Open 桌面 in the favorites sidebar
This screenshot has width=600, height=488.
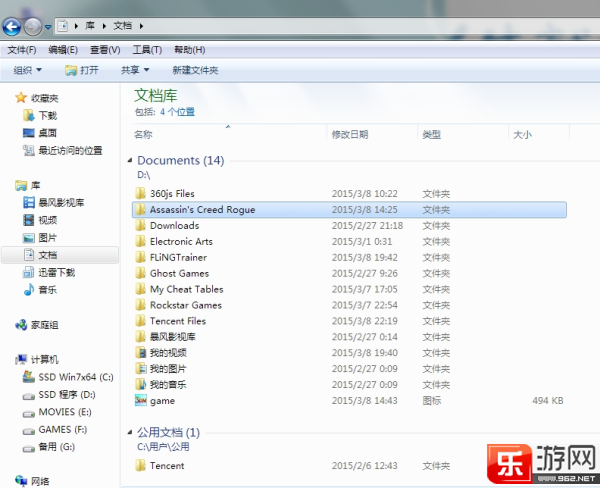(40, 133)
